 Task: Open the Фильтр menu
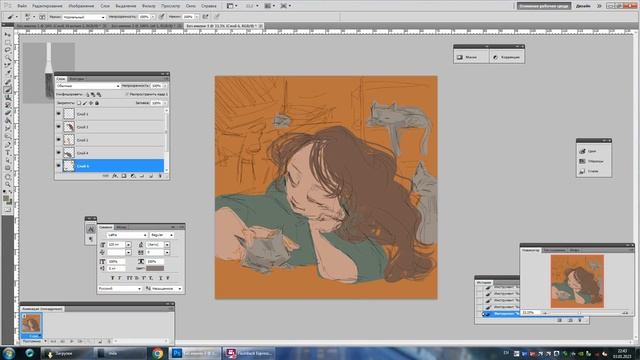click(x=149, y=6)
